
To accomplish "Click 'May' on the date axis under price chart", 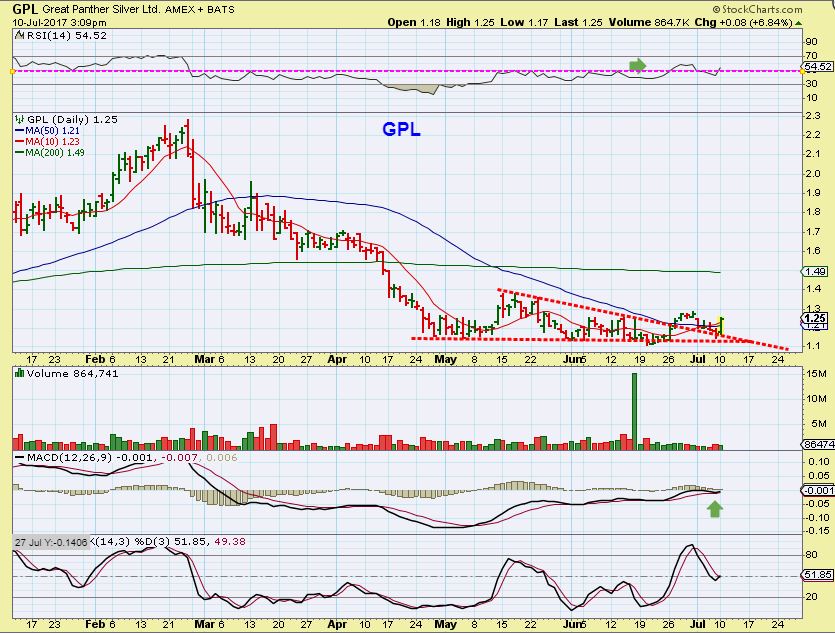I will (445, 359).
